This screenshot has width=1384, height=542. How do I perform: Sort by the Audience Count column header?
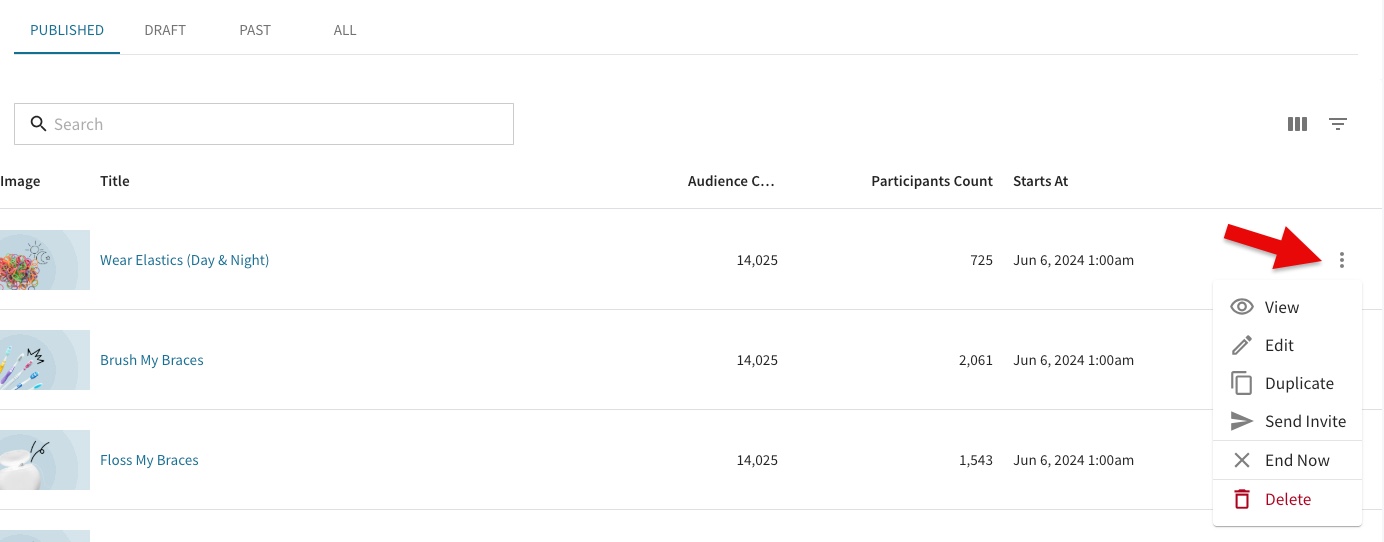pyautogui.click(x=732, y=181)
